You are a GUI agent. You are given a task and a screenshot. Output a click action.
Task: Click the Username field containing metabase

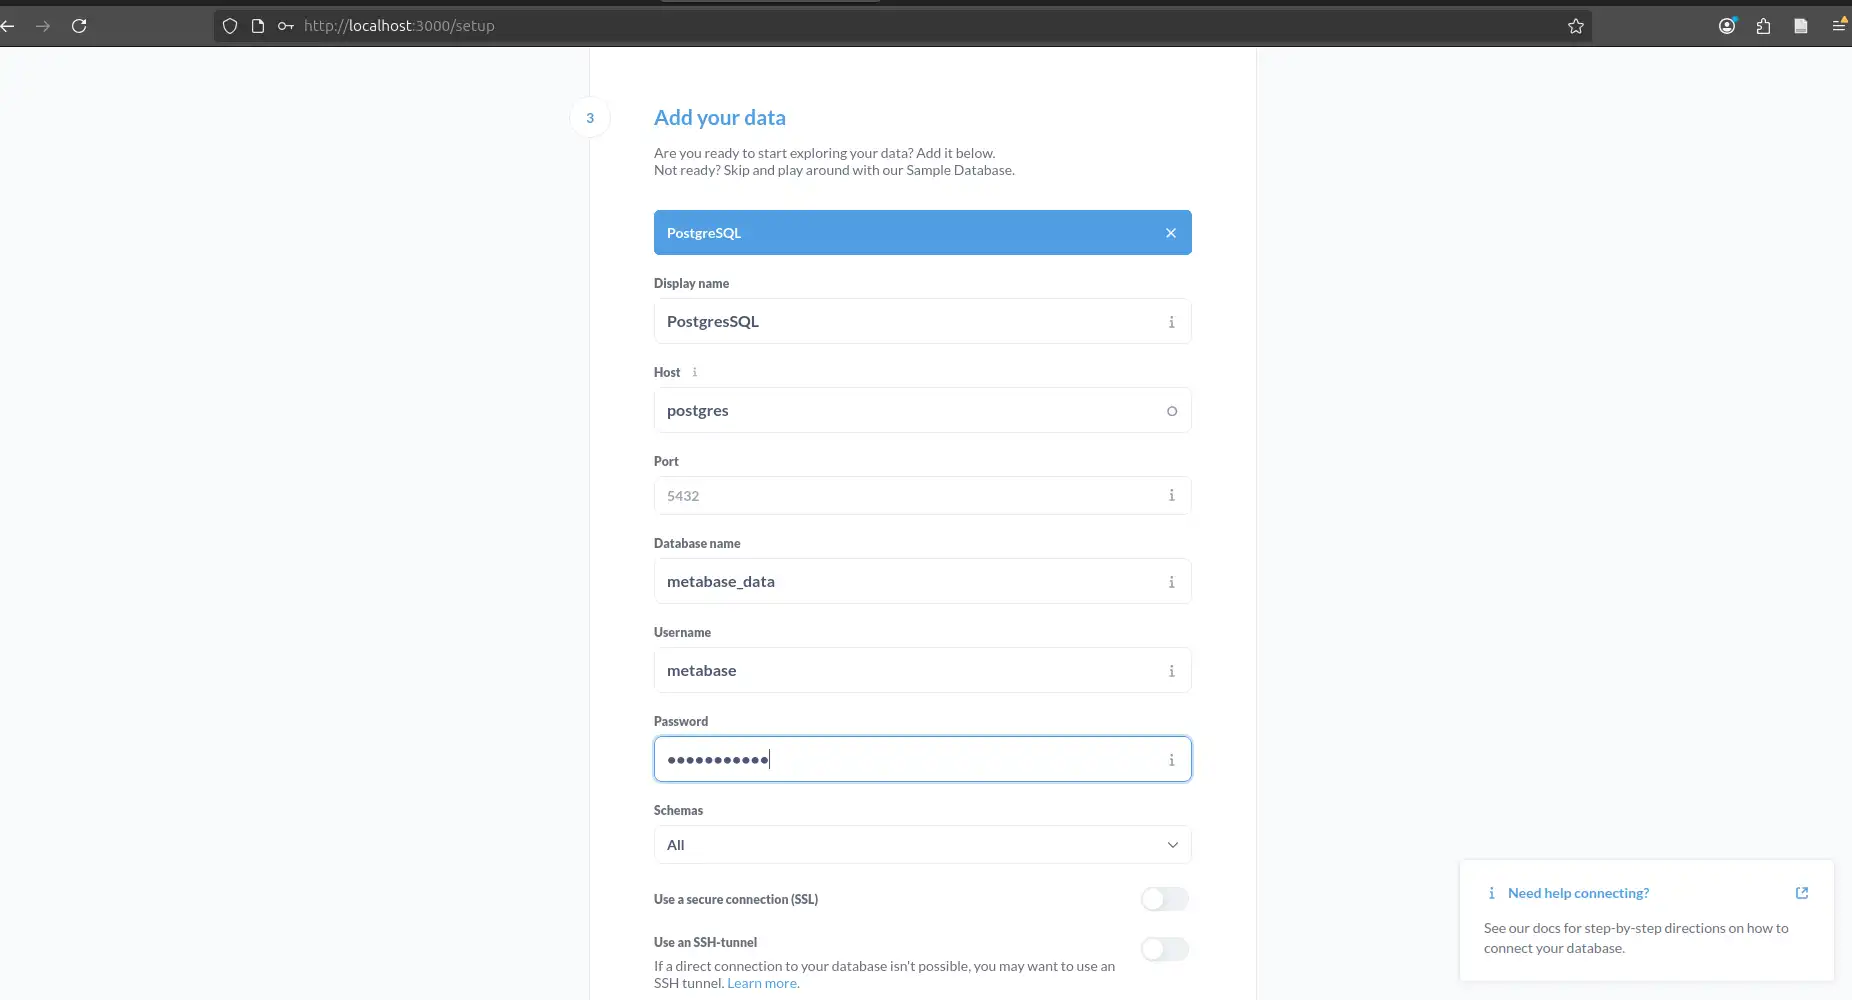pyautogui.click(x=922, y=671)
